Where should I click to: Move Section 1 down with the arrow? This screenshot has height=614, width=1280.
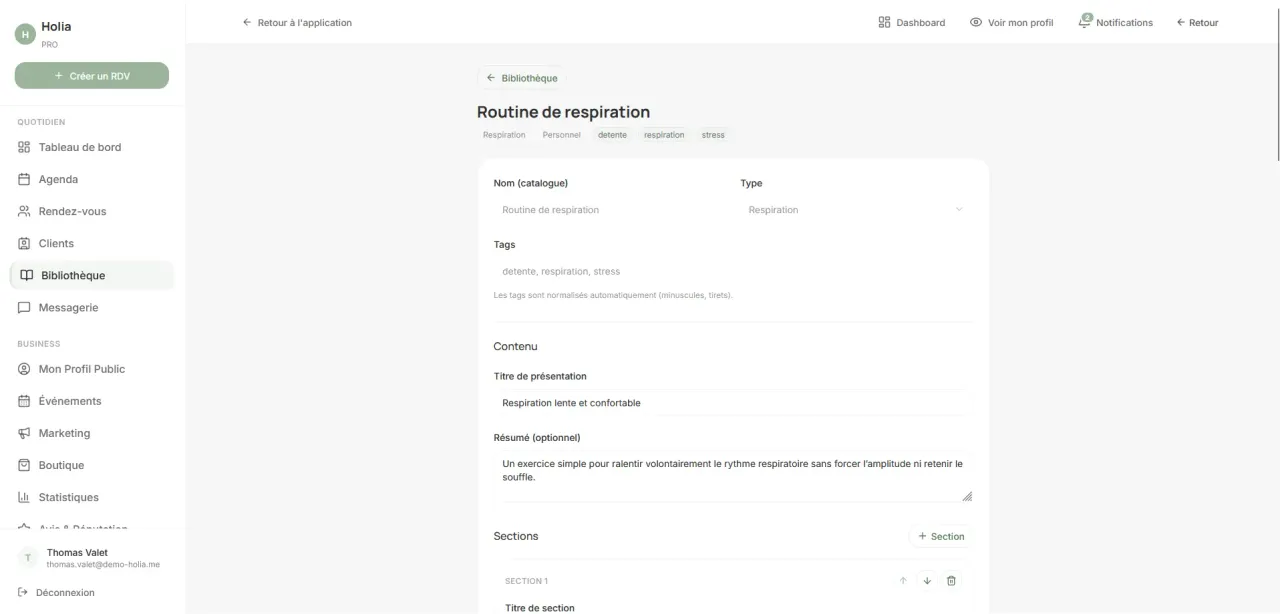[x=927, y=581]
